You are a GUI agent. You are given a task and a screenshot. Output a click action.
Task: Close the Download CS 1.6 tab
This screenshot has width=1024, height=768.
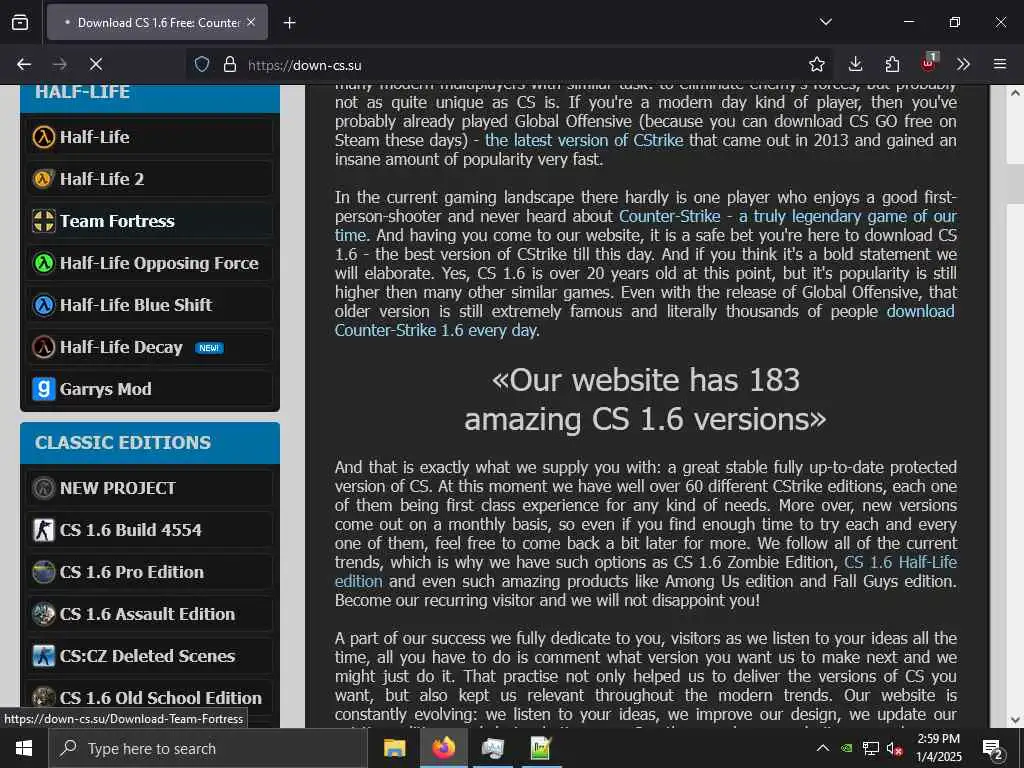pos(251,22)
